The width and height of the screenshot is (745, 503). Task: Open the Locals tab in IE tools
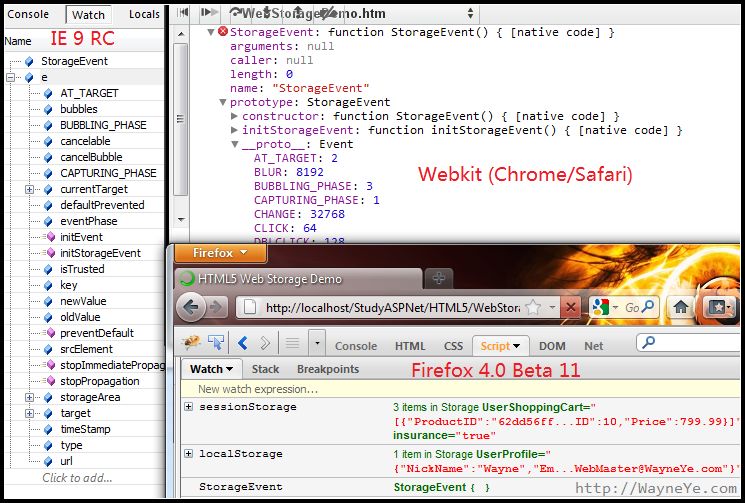[144, 14]
